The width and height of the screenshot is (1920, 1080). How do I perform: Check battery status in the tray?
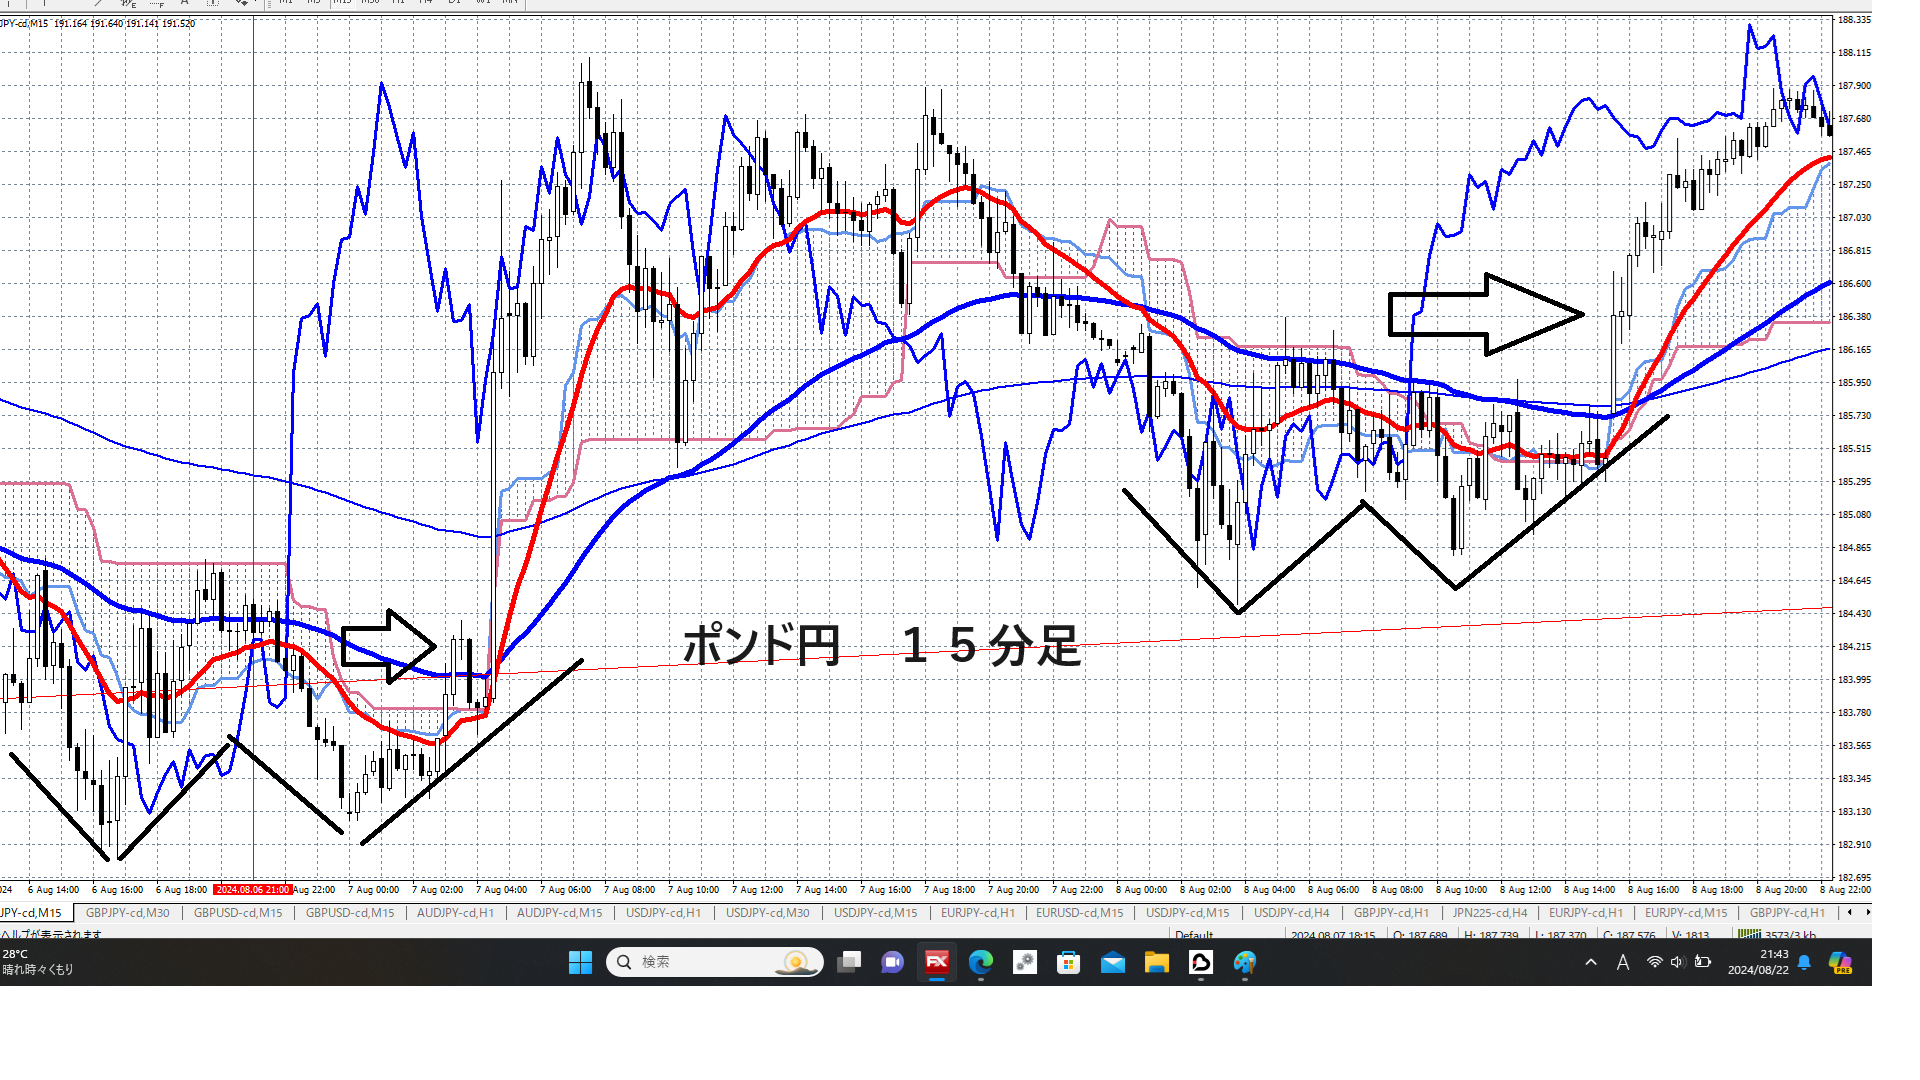[1702, 962]
